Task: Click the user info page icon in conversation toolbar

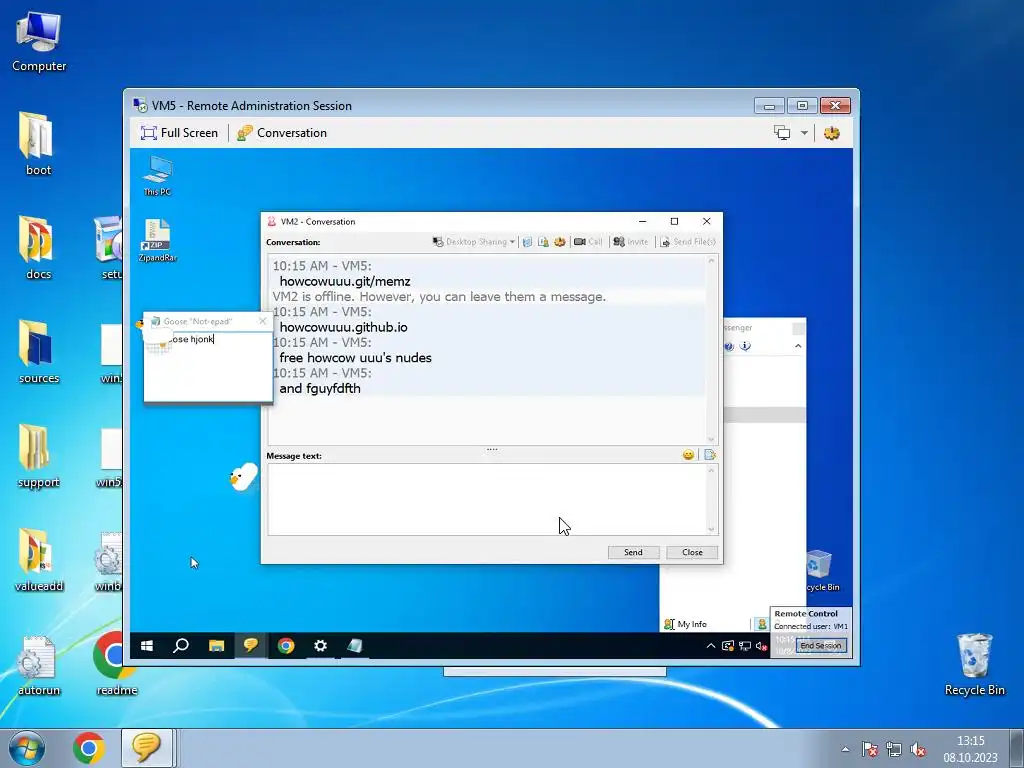Action: point(543,242)
